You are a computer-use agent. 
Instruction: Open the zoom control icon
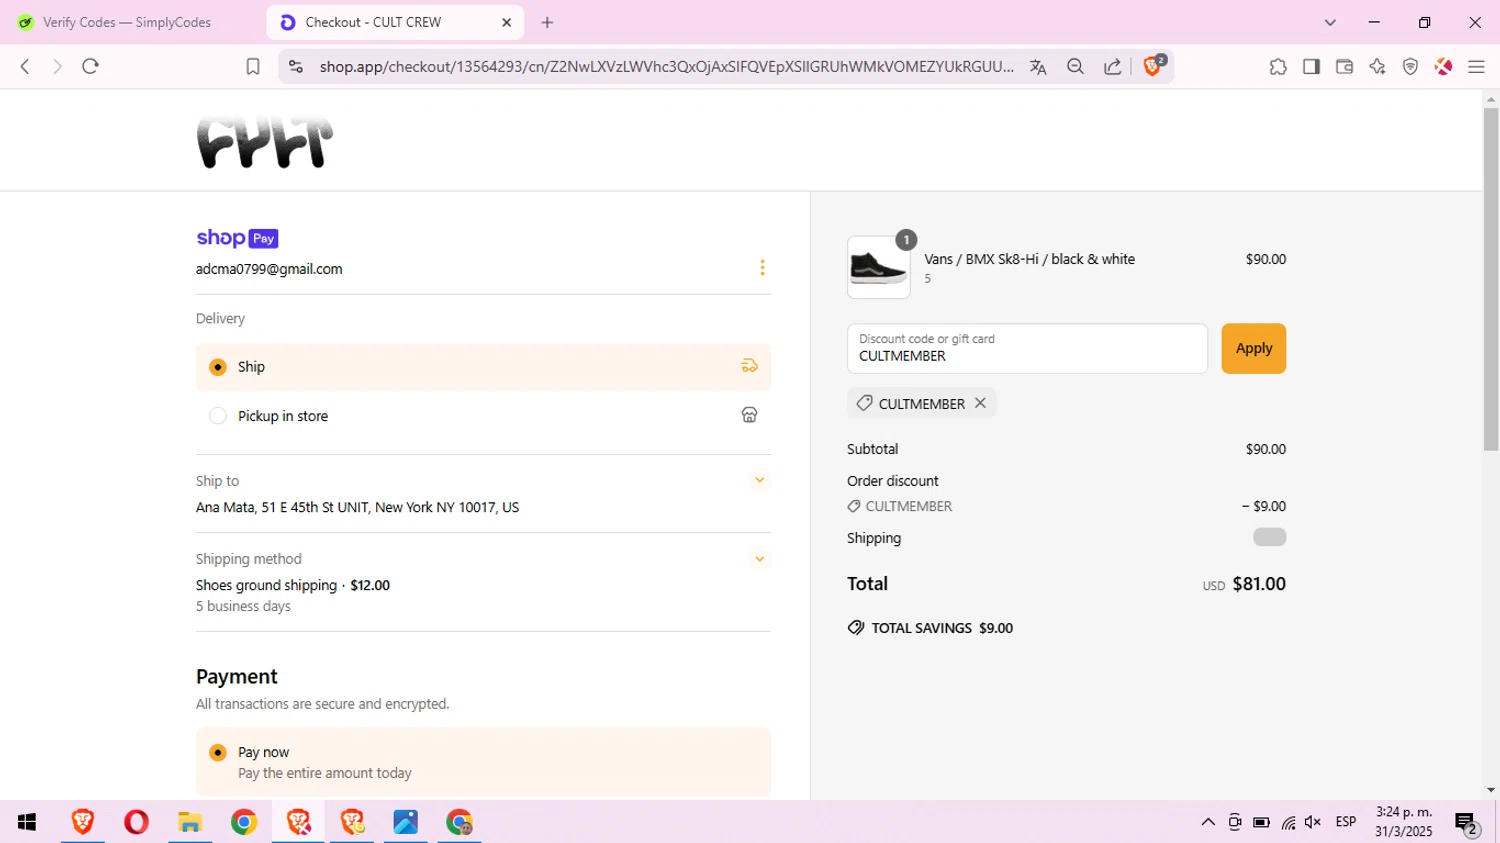tap(1075, 66)
